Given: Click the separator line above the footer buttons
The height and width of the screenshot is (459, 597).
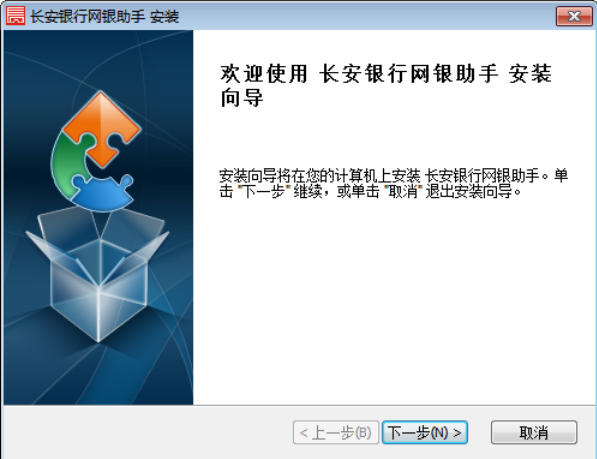Looking at the screenshot, I should tap(298, 405).
